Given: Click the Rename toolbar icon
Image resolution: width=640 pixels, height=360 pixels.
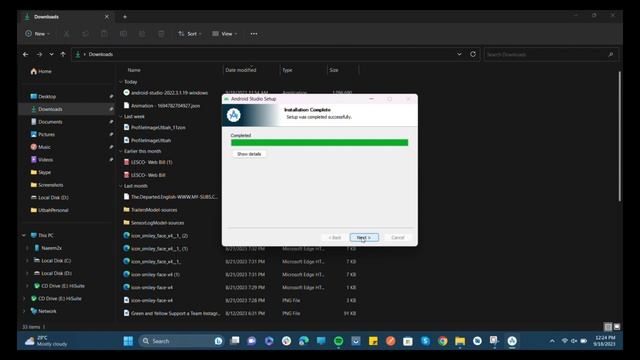Looking at the screenshot, I should click(123, 34).
